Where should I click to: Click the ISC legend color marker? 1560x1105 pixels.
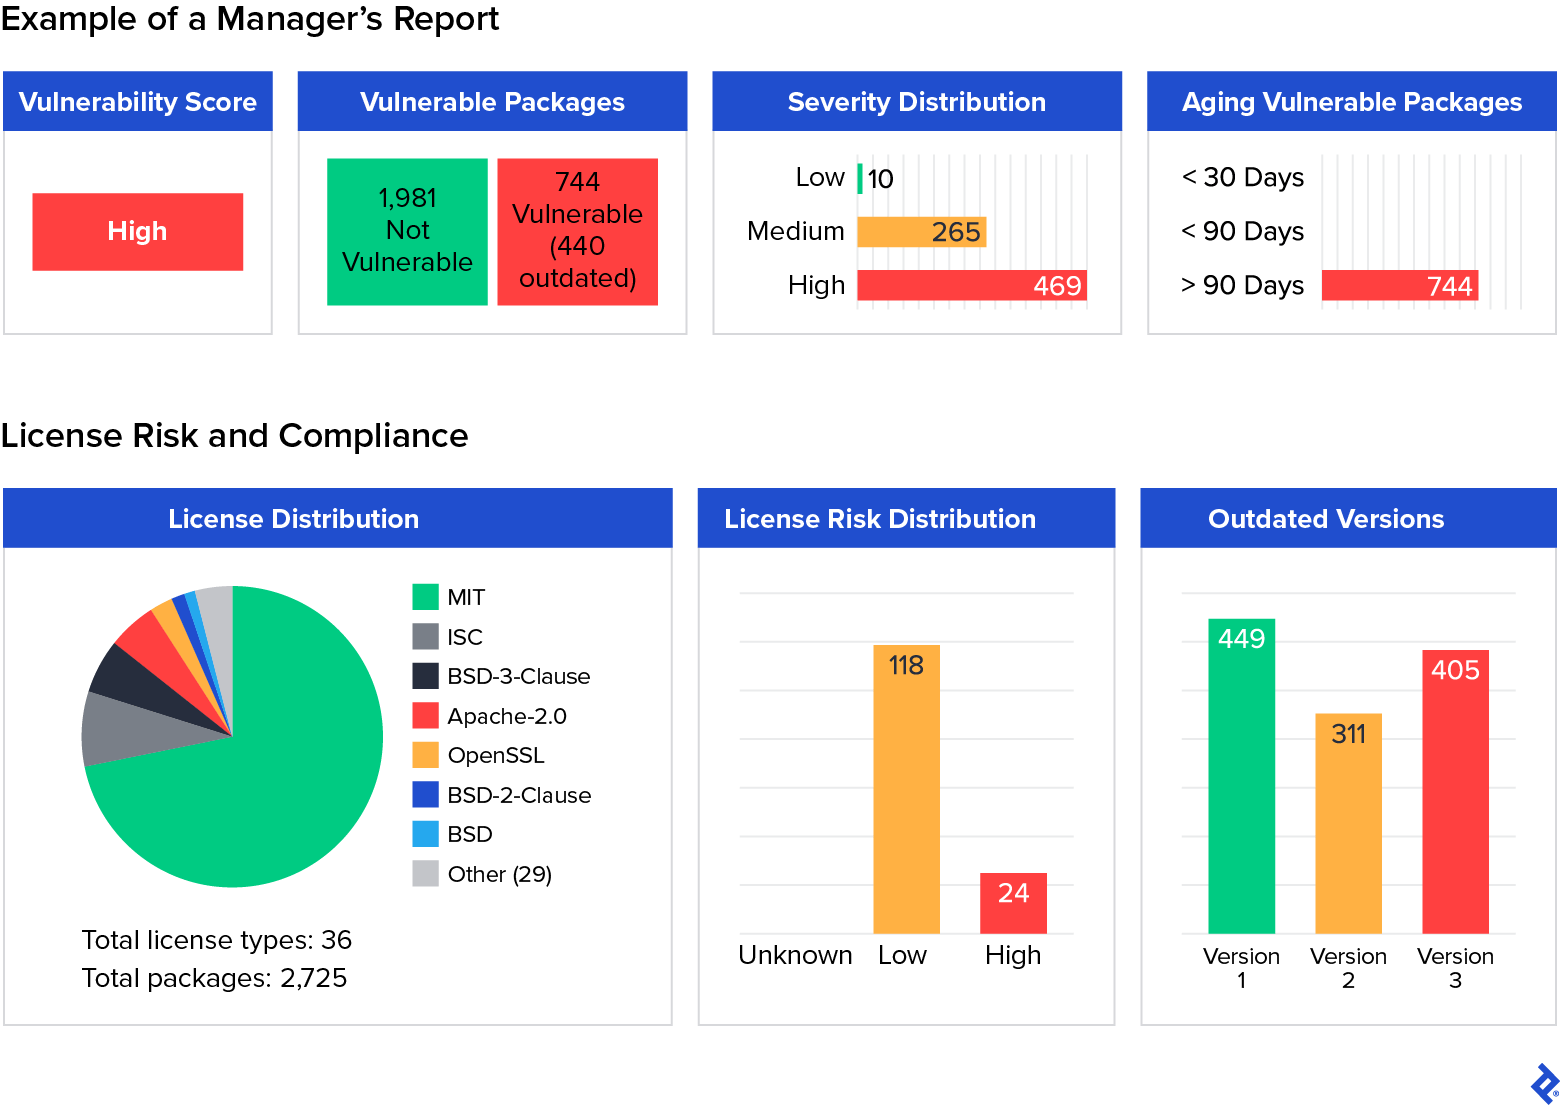click(x=424, y=636)
